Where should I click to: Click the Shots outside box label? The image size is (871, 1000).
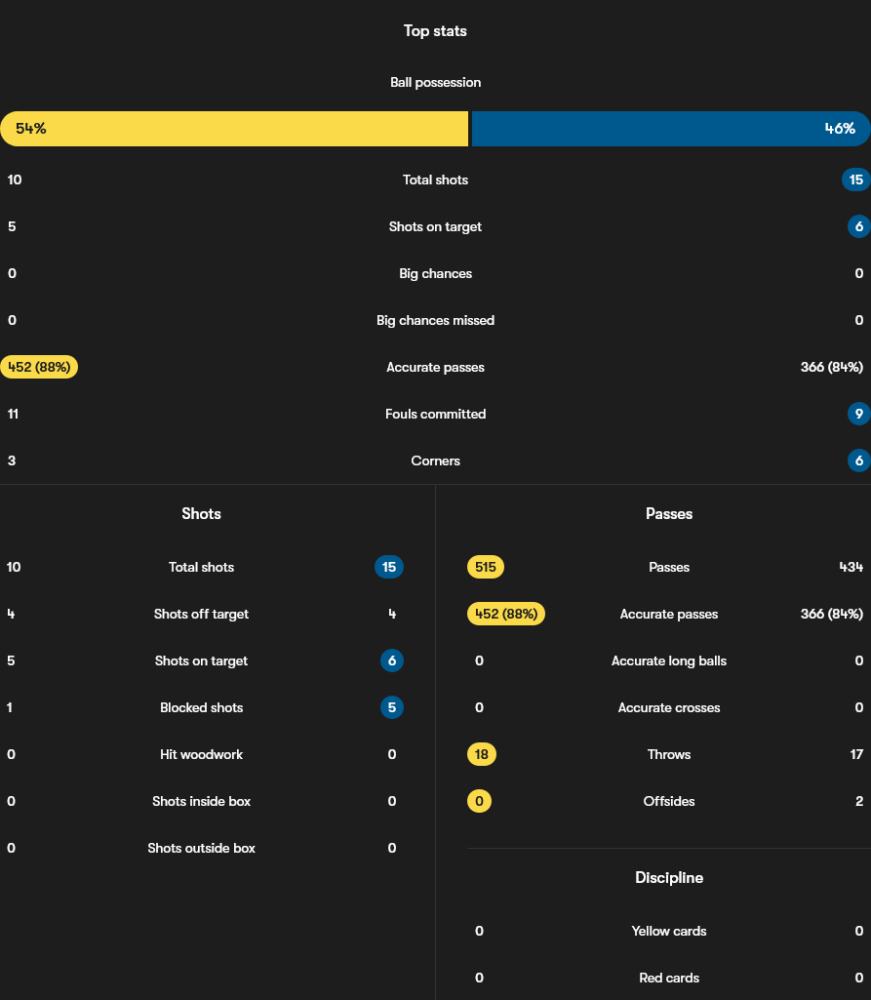(x=201, y=848)
